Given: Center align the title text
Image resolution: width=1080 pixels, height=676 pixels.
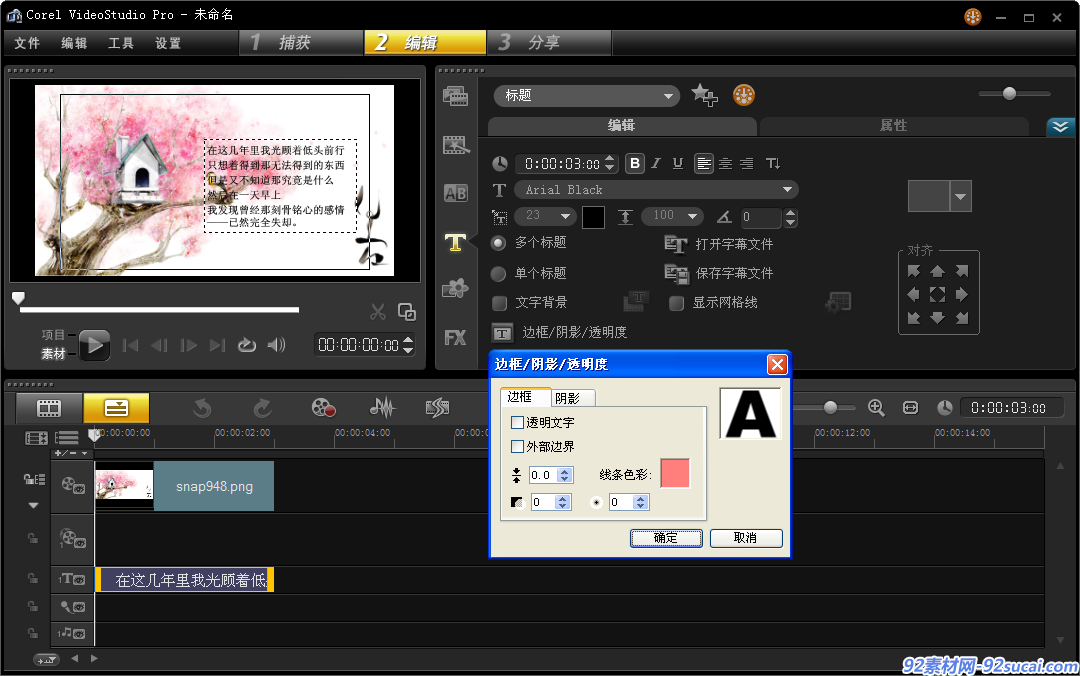Looking at the screenshot, I should pos(725,163).
